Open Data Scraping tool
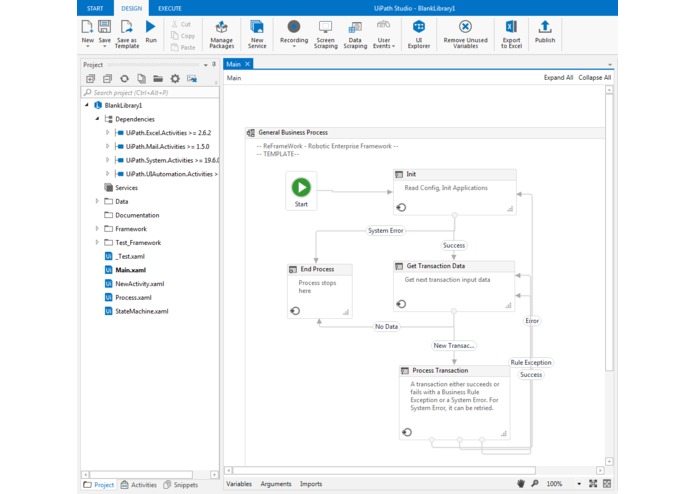 [355, 27]
